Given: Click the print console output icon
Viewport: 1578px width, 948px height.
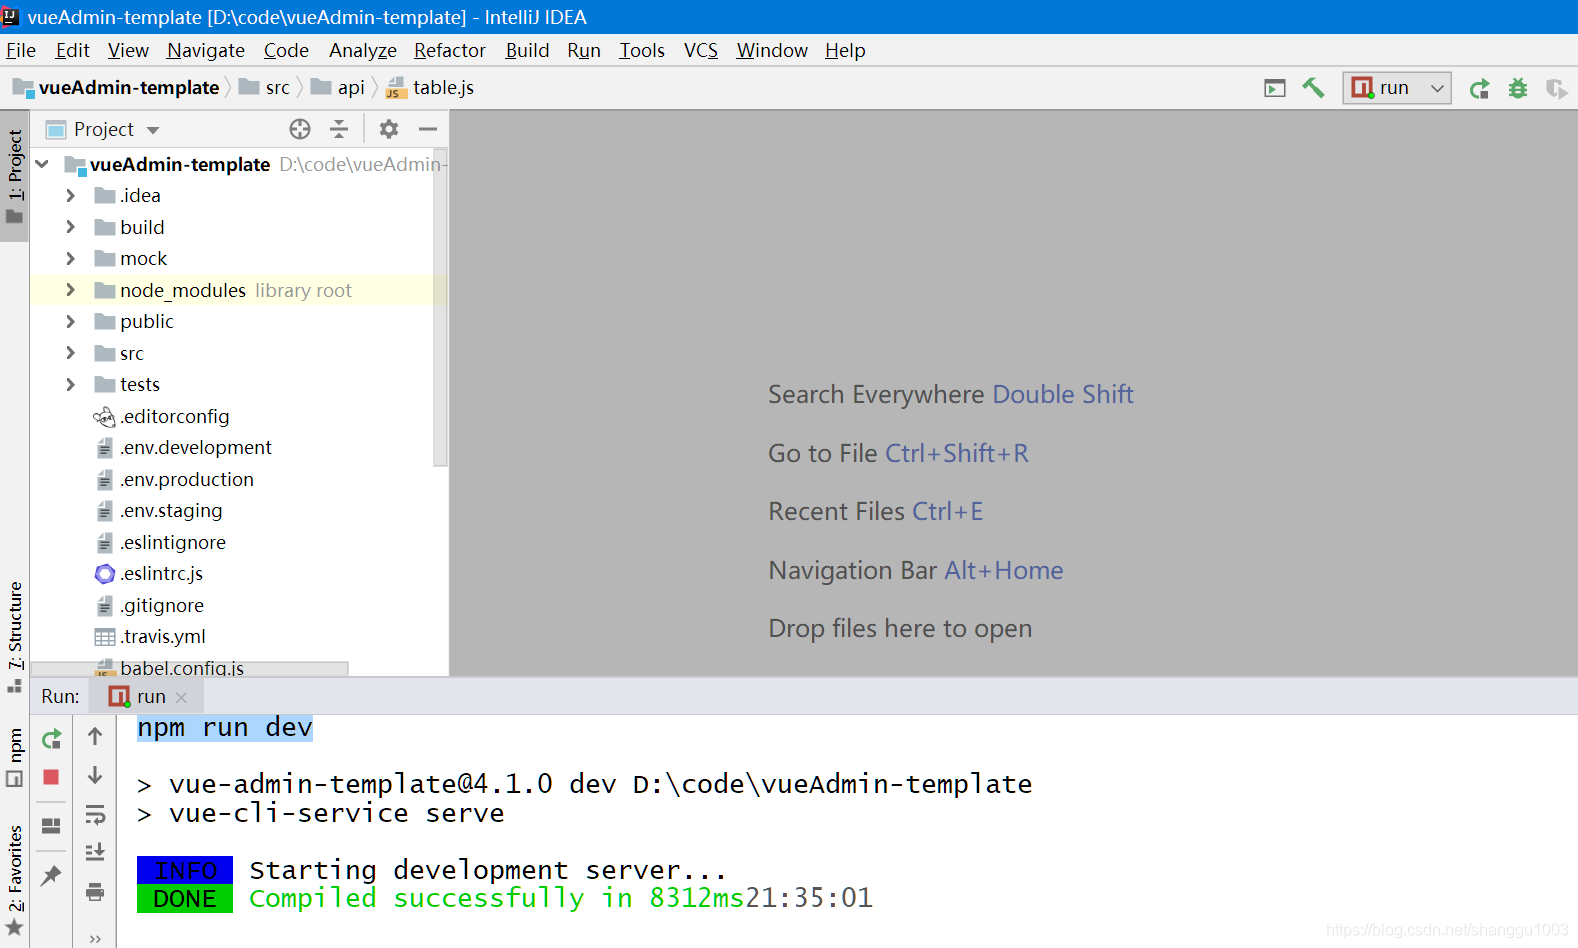Looking at the screenshot, I should click(x=95, y=891).
